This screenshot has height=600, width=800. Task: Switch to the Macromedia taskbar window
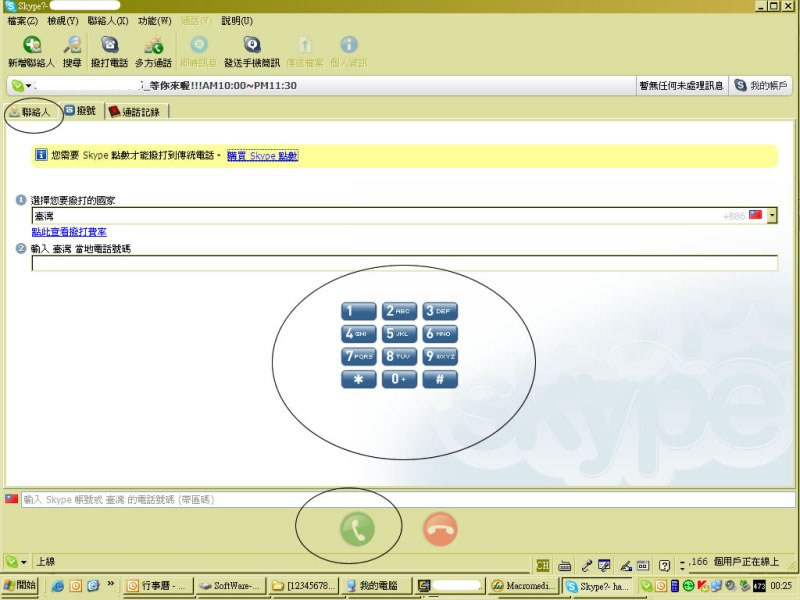(522, 586)
